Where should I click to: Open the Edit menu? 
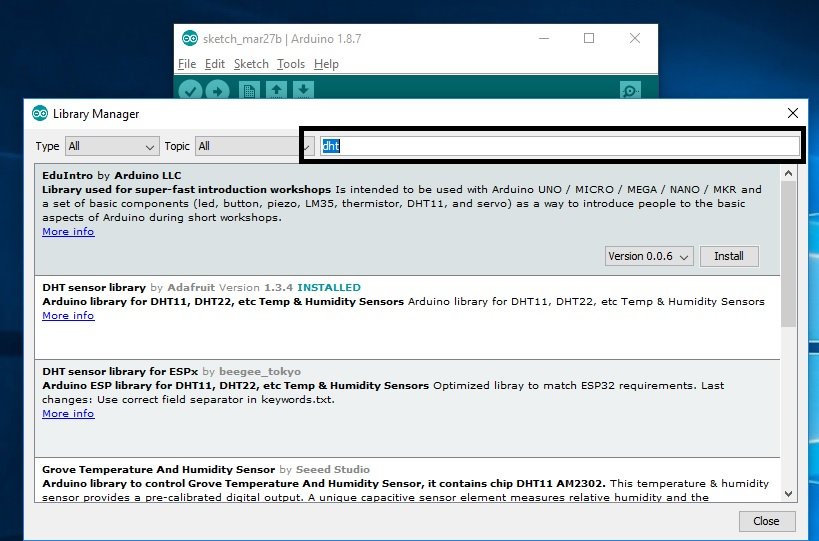click(215, 64)
